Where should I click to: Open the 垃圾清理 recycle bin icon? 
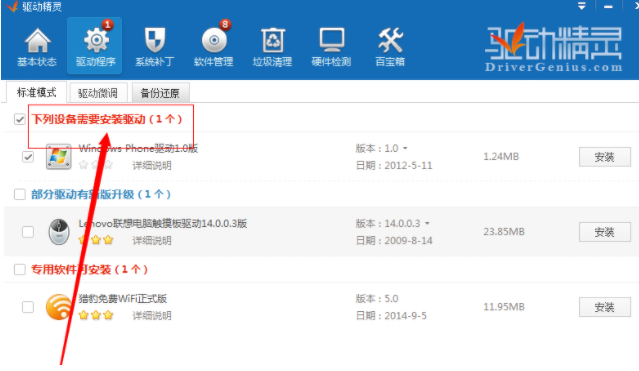point(273,40)
